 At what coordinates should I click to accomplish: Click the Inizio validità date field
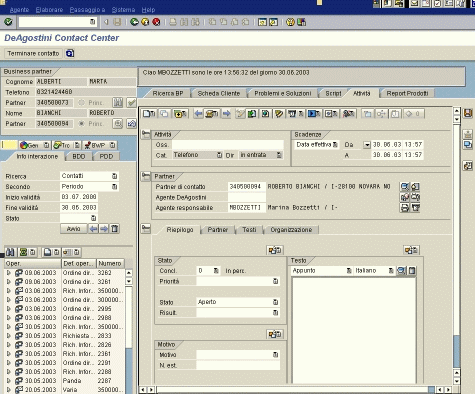[x=79, y=197]
